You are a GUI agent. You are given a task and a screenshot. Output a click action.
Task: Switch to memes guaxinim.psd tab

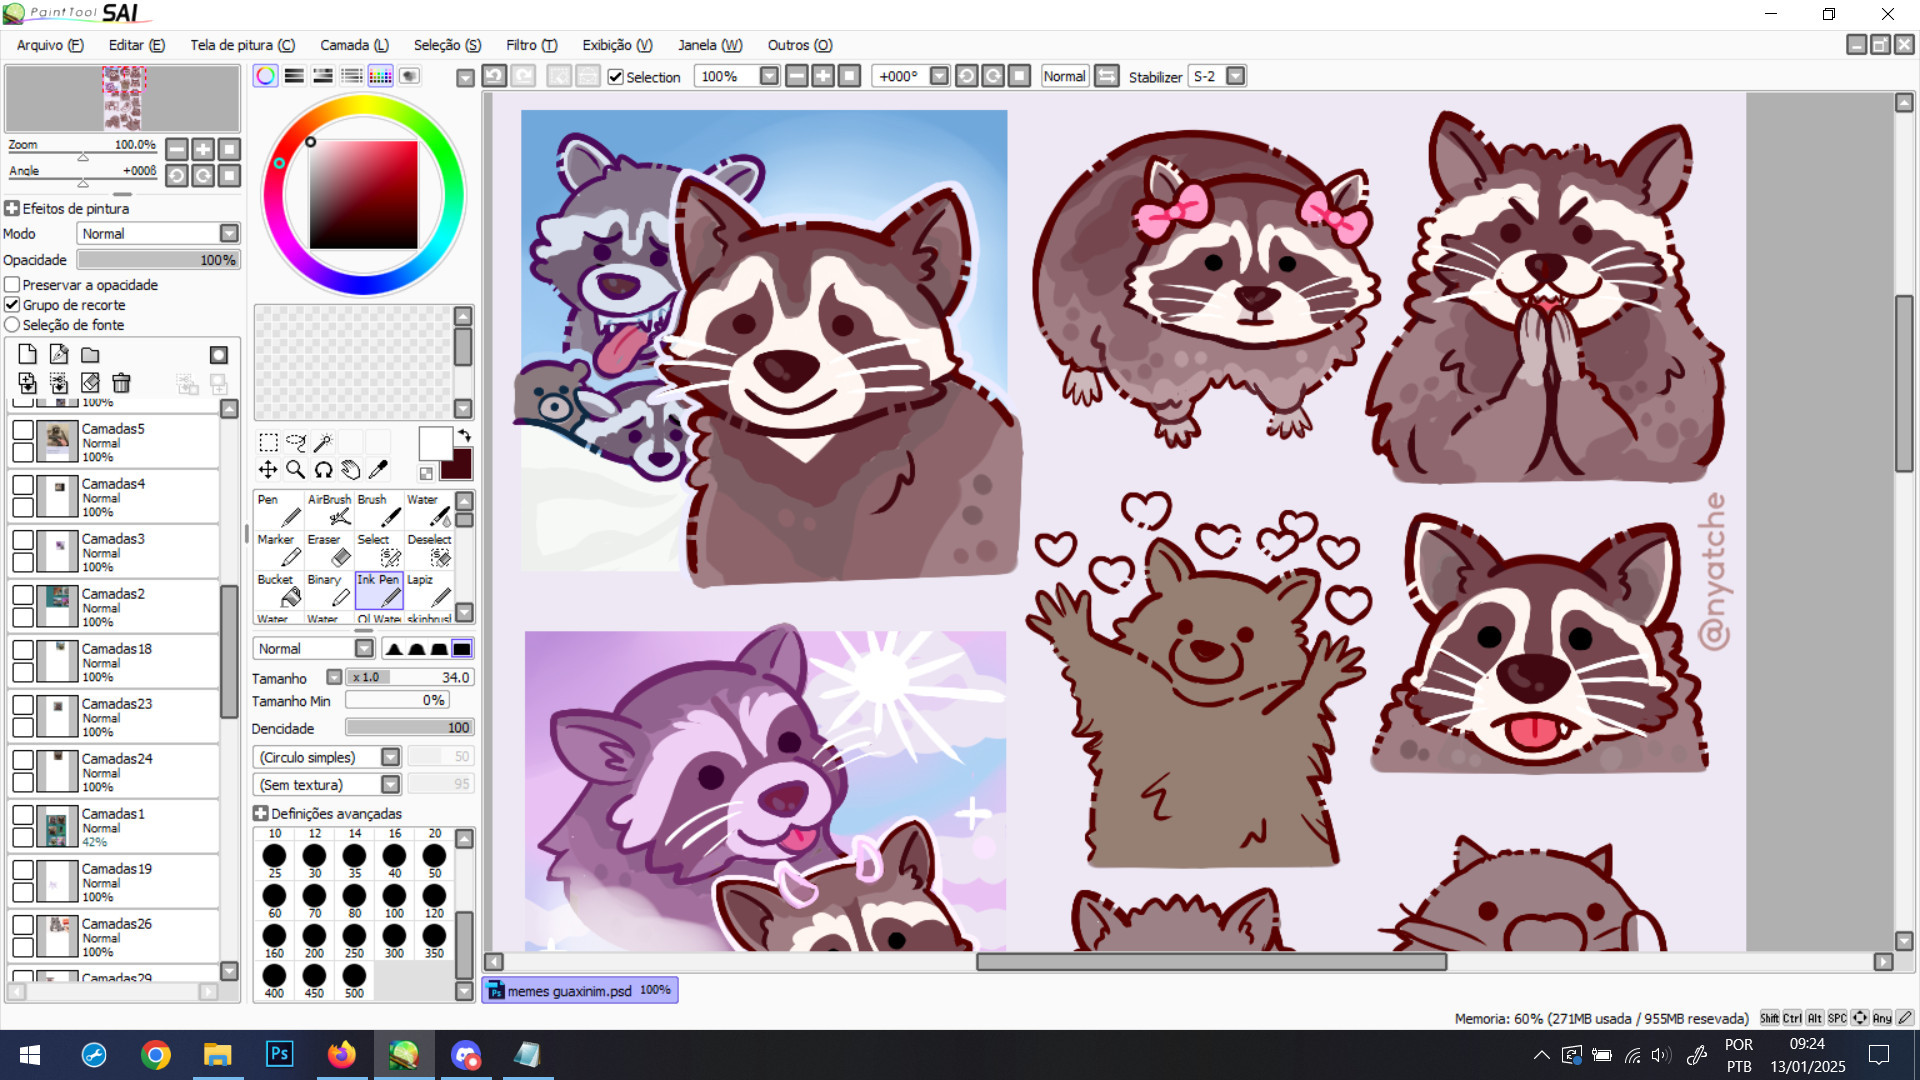click(580, 990)
